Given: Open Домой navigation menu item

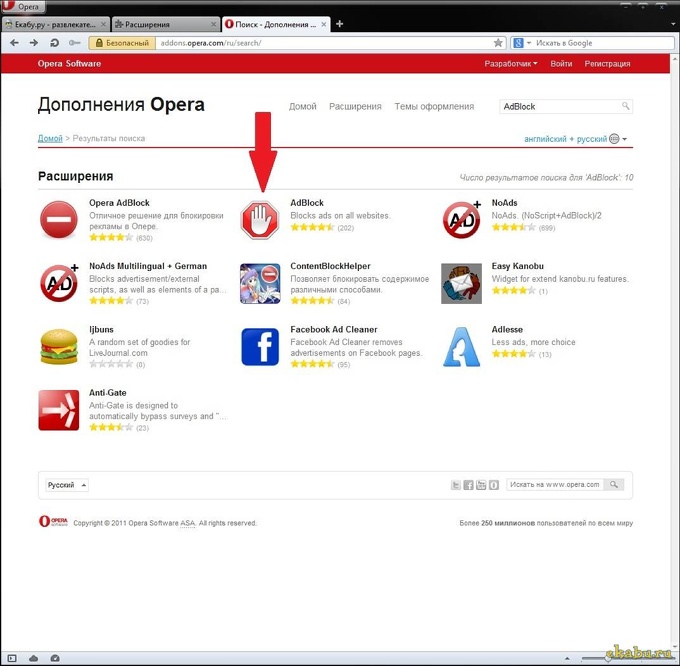Looking at the screenshot, I should coord(303,106).
